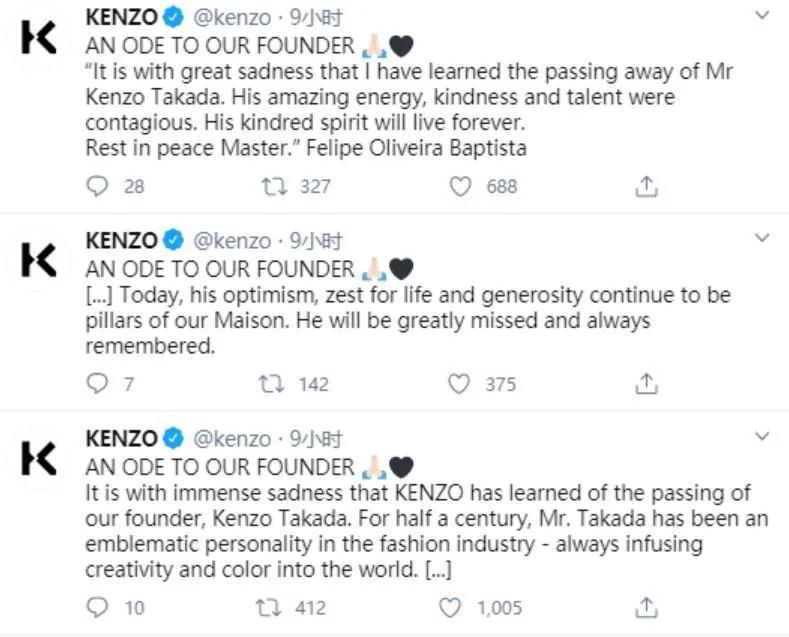Like the tweet with 688 likes
This screenshot has height=637, width=789.
coord(460,186)
